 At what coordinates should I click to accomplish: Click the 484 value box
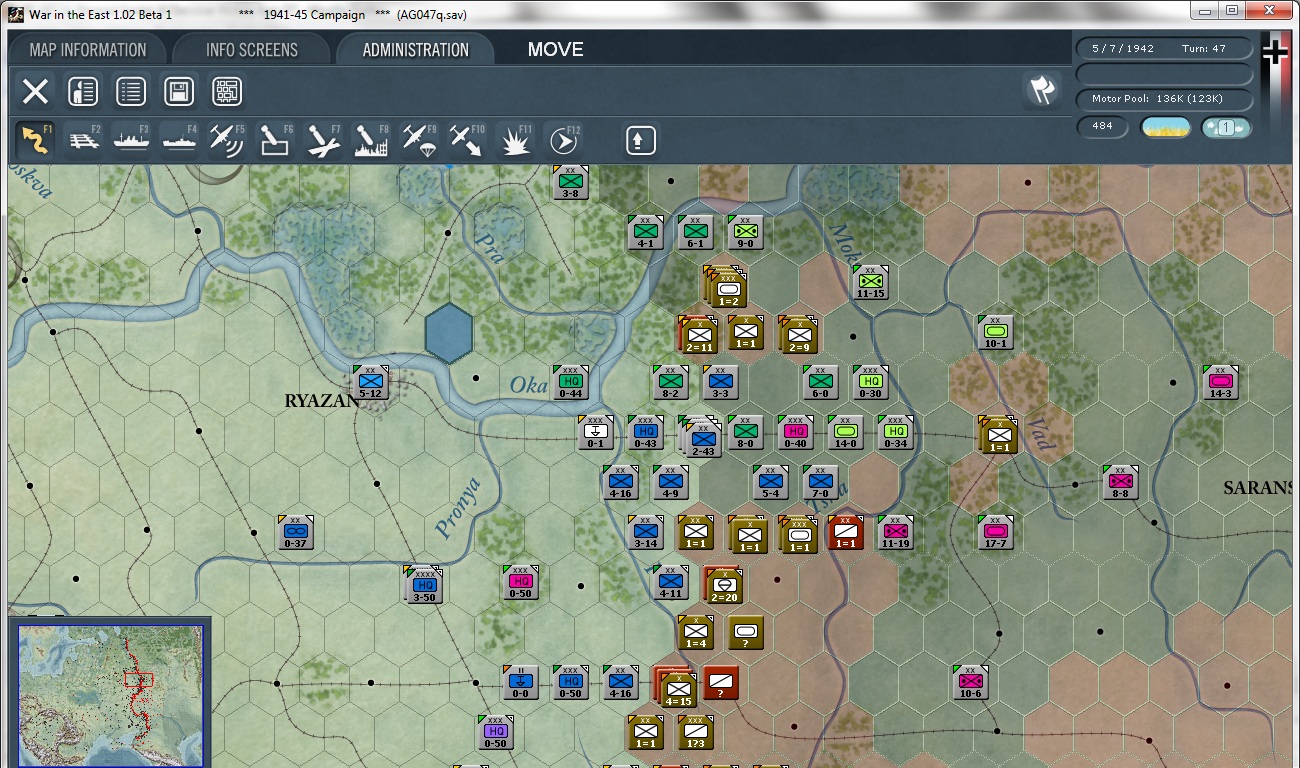click(x=1103, y=127)
